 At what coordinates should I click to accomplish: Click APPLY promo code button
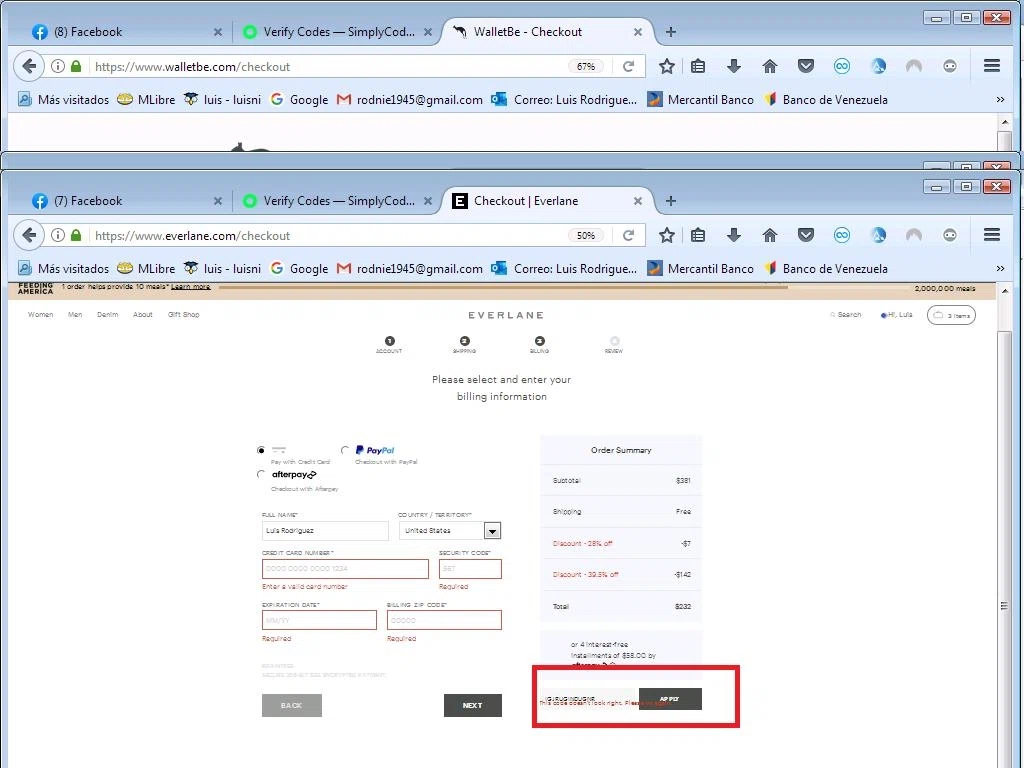click(x=670, y=699)
